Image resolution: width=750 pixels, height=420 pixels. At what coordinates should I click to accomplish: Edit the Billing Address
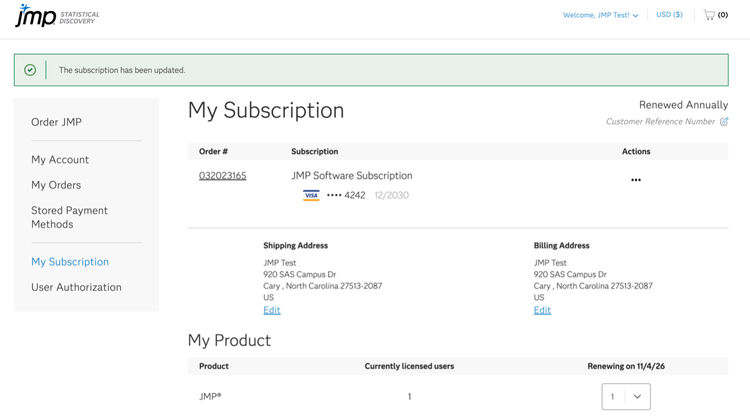[542, 310]
